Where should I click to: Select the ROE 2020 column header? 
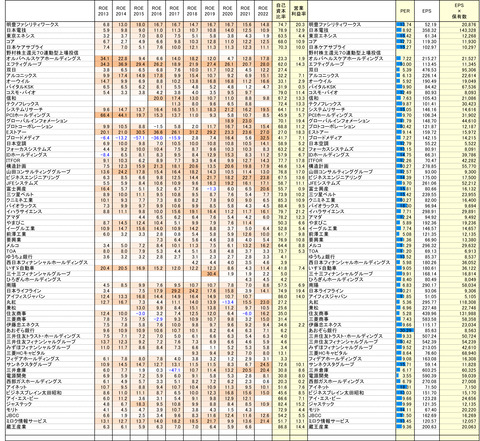point(227,11)
